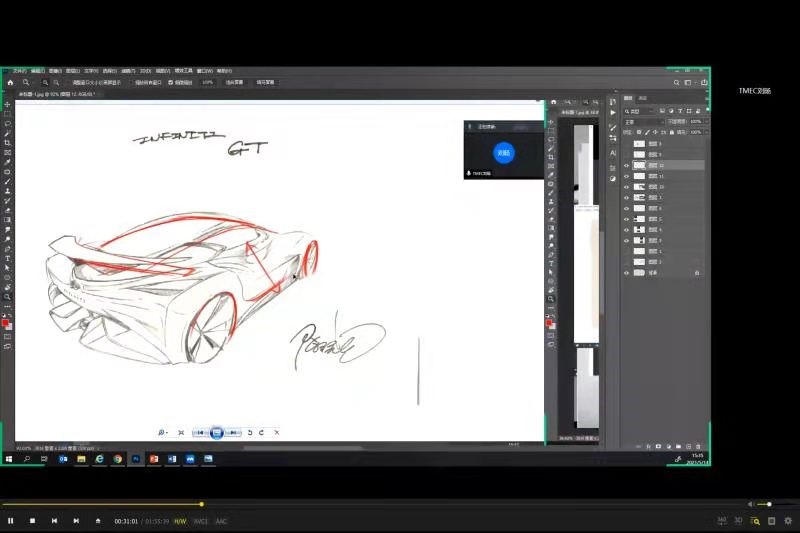The width and height of the screenshot is (800, 533).
Task: Toggle the layer filter on/off switch
Action: tap(707, 111)
